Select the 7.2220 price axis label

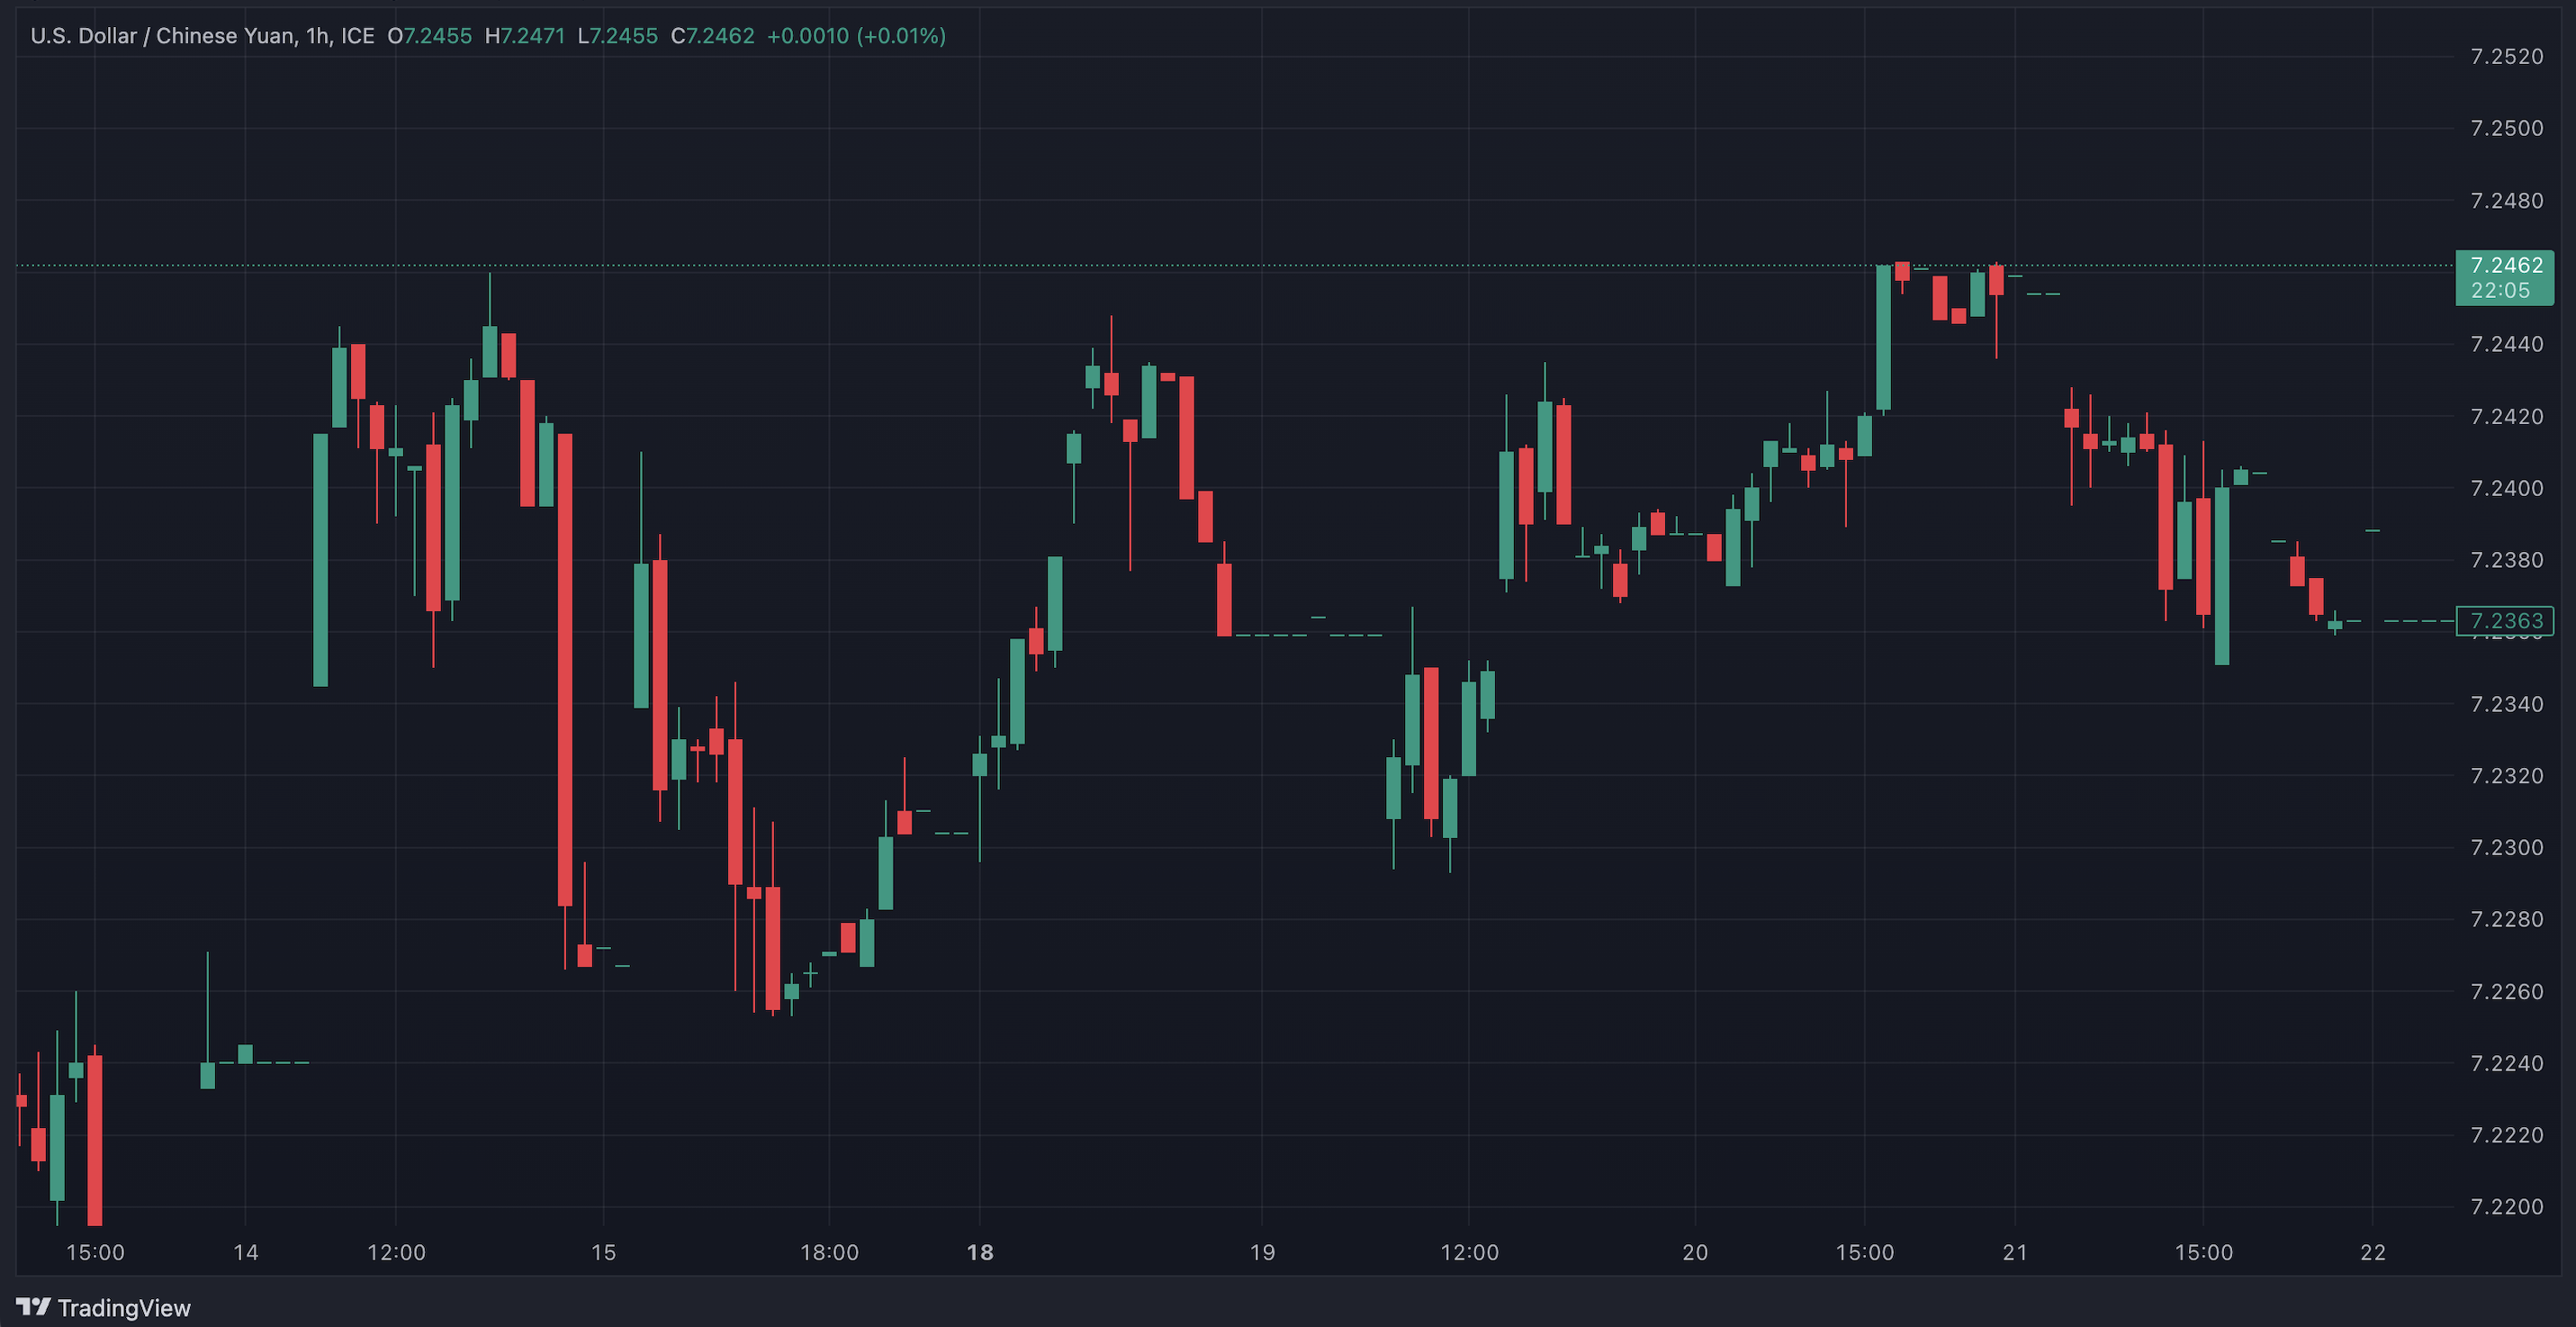coord(2506,1135)
